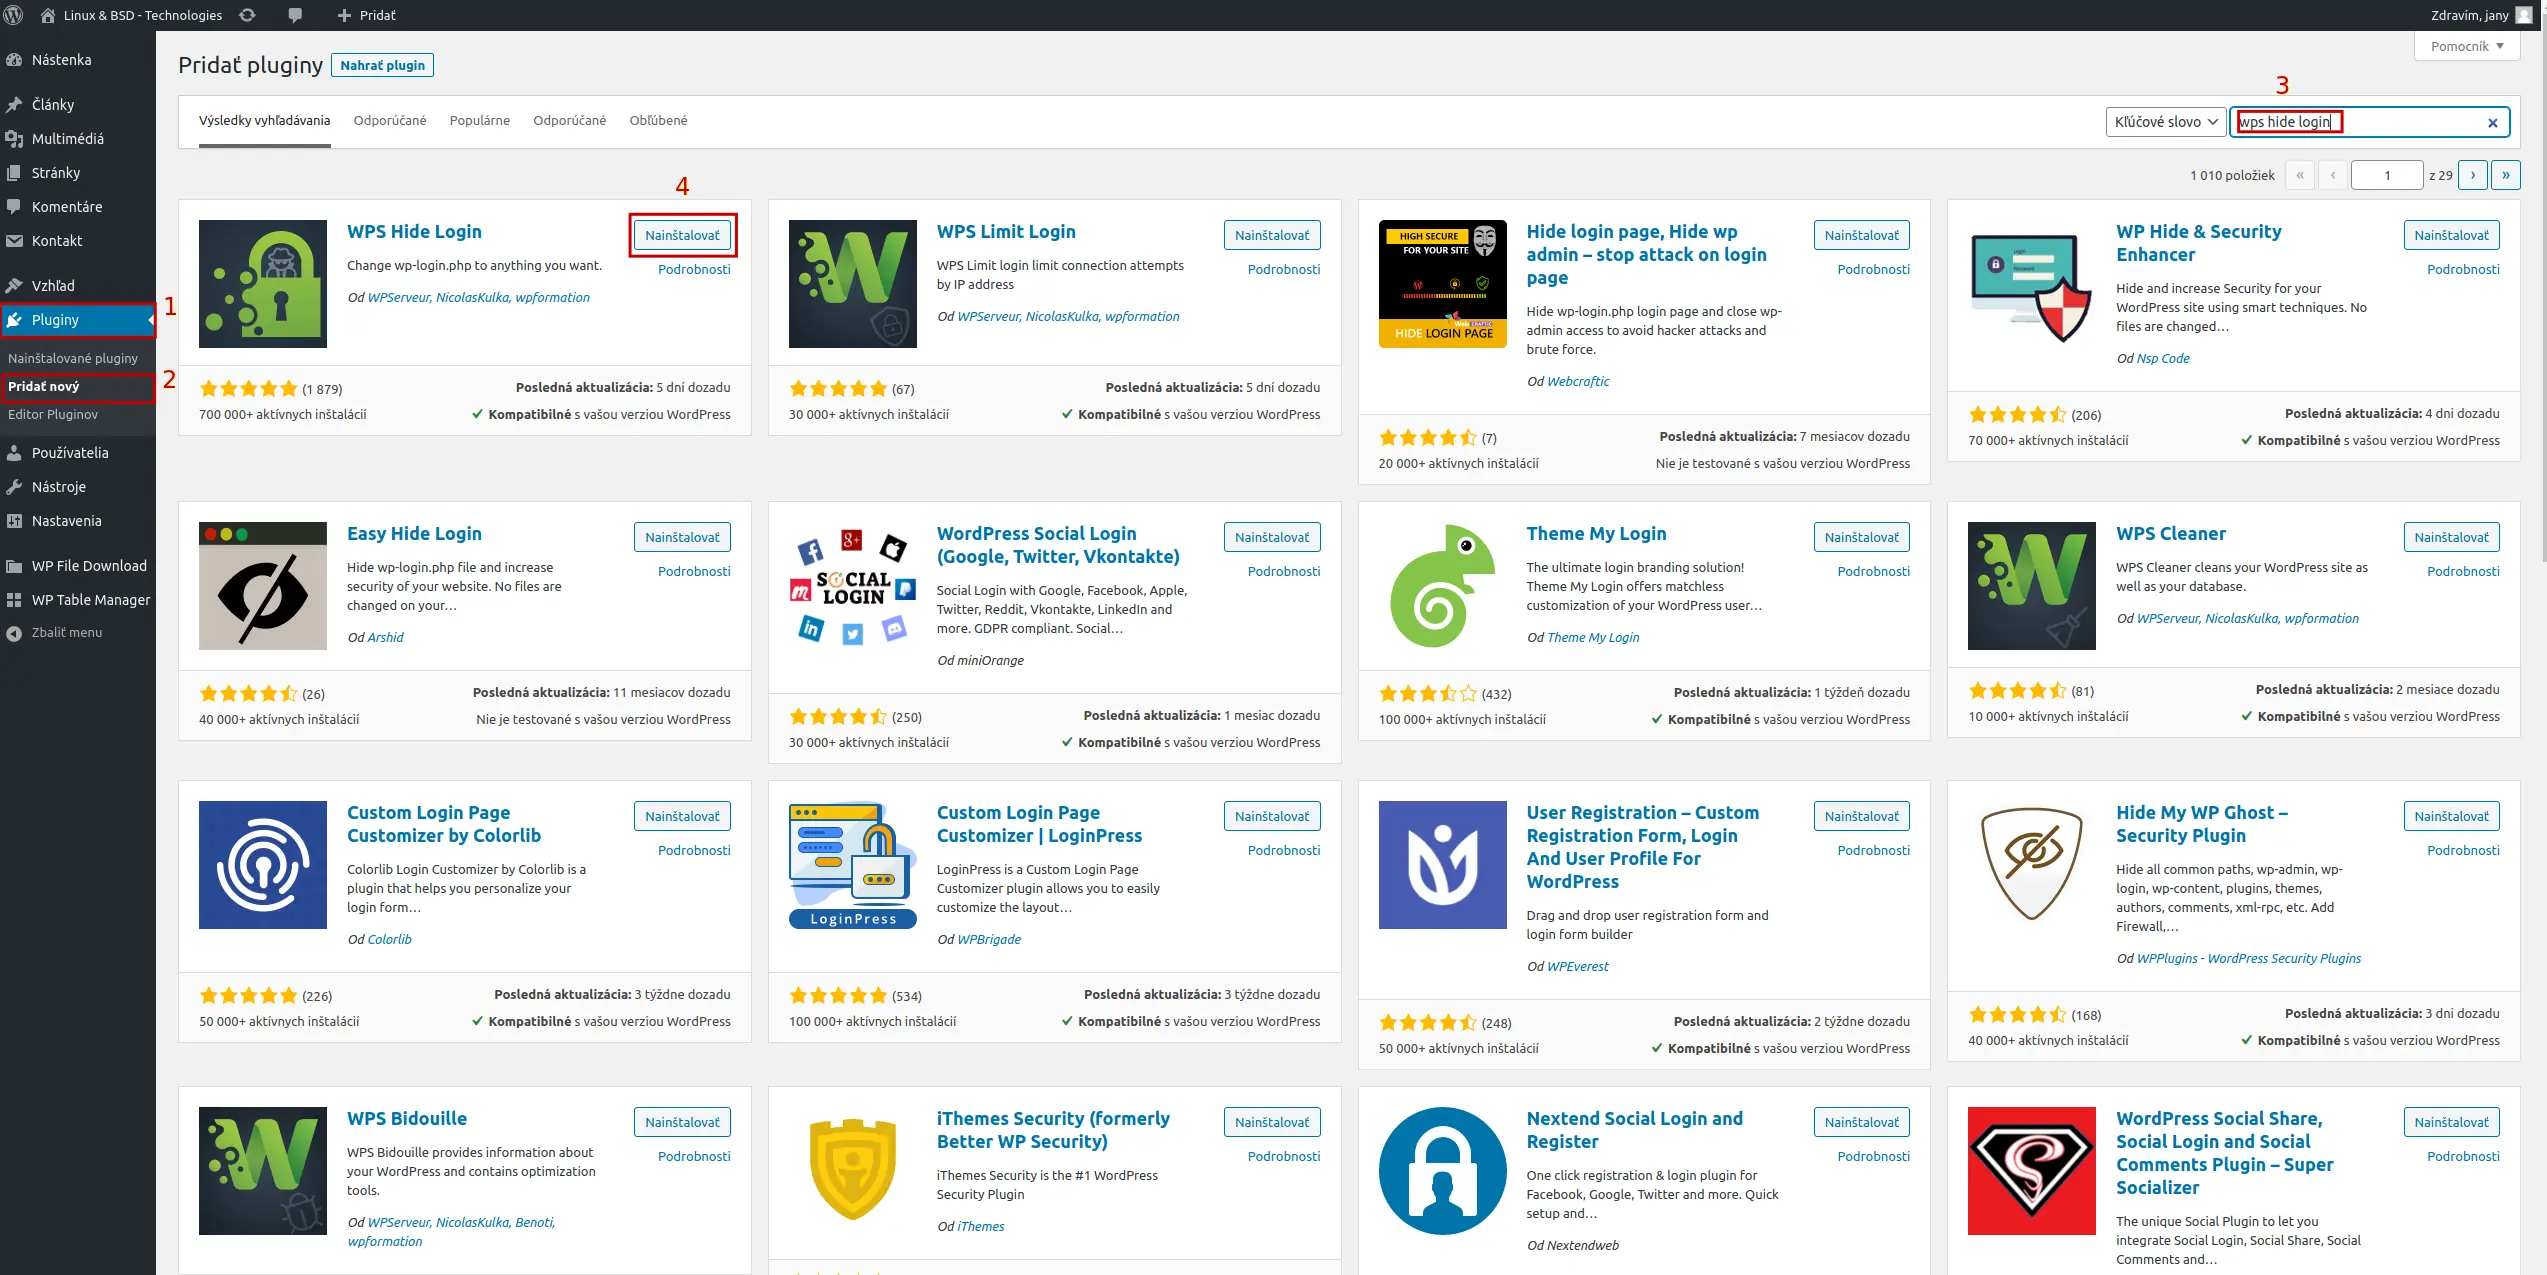Click the WordPress logo icon in admin bar

coord(14,15)
